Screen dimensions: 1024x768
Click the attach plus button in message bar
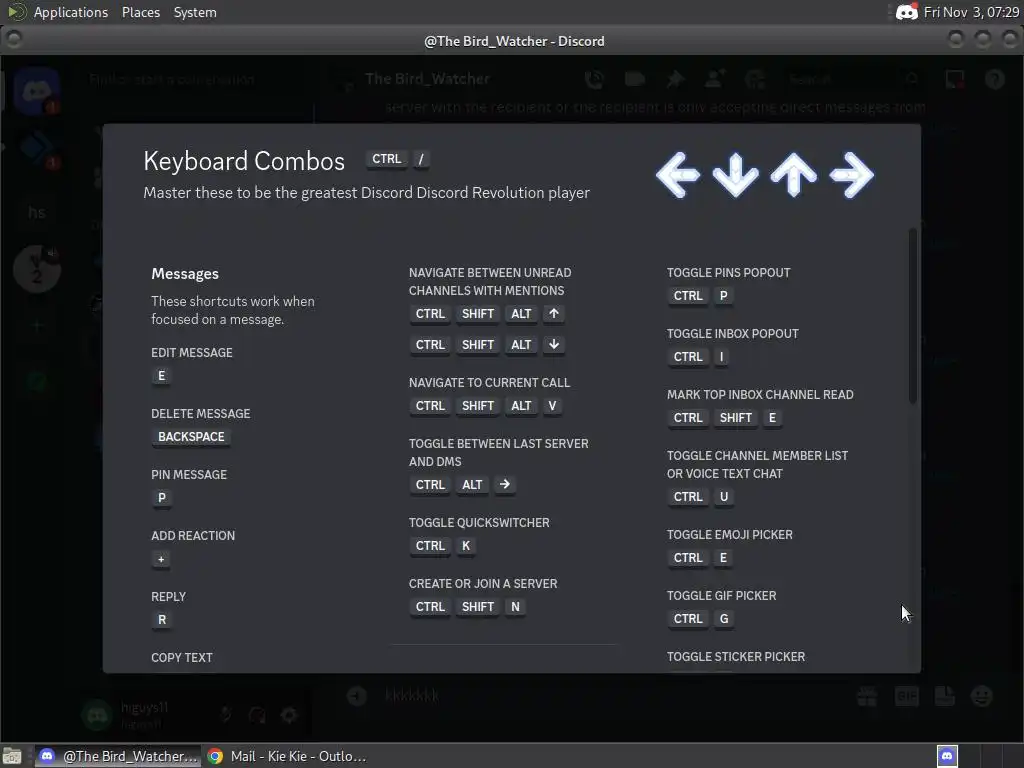[357, 696]
